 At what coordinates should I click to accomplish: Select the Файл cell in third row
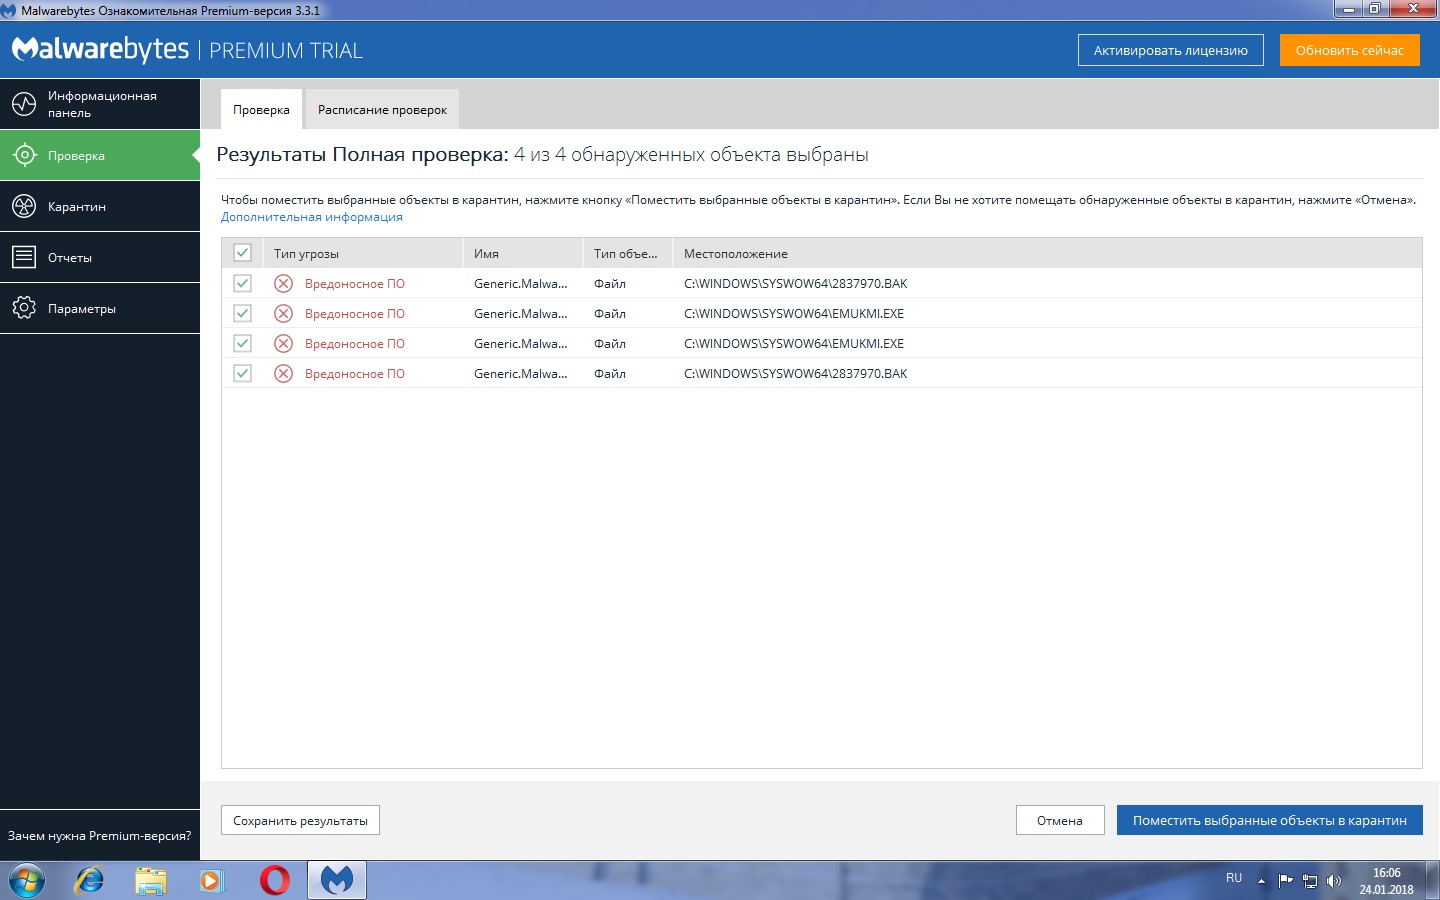coord(610,344)
